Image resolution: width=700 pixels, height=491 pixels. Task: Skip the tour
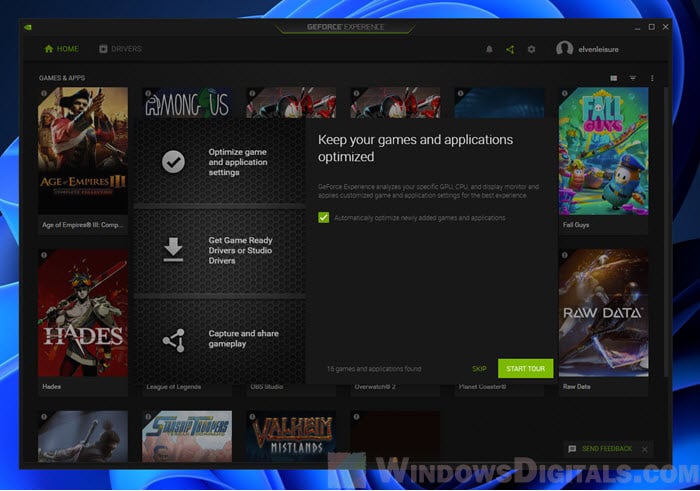(479, 369)
